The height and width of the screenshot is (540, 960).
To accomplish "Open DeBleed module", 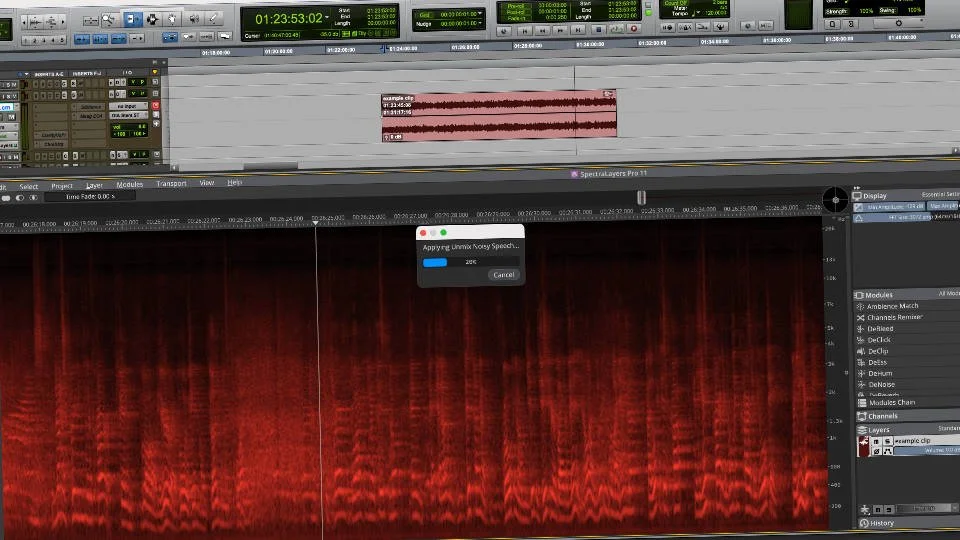I will (880, 329).
